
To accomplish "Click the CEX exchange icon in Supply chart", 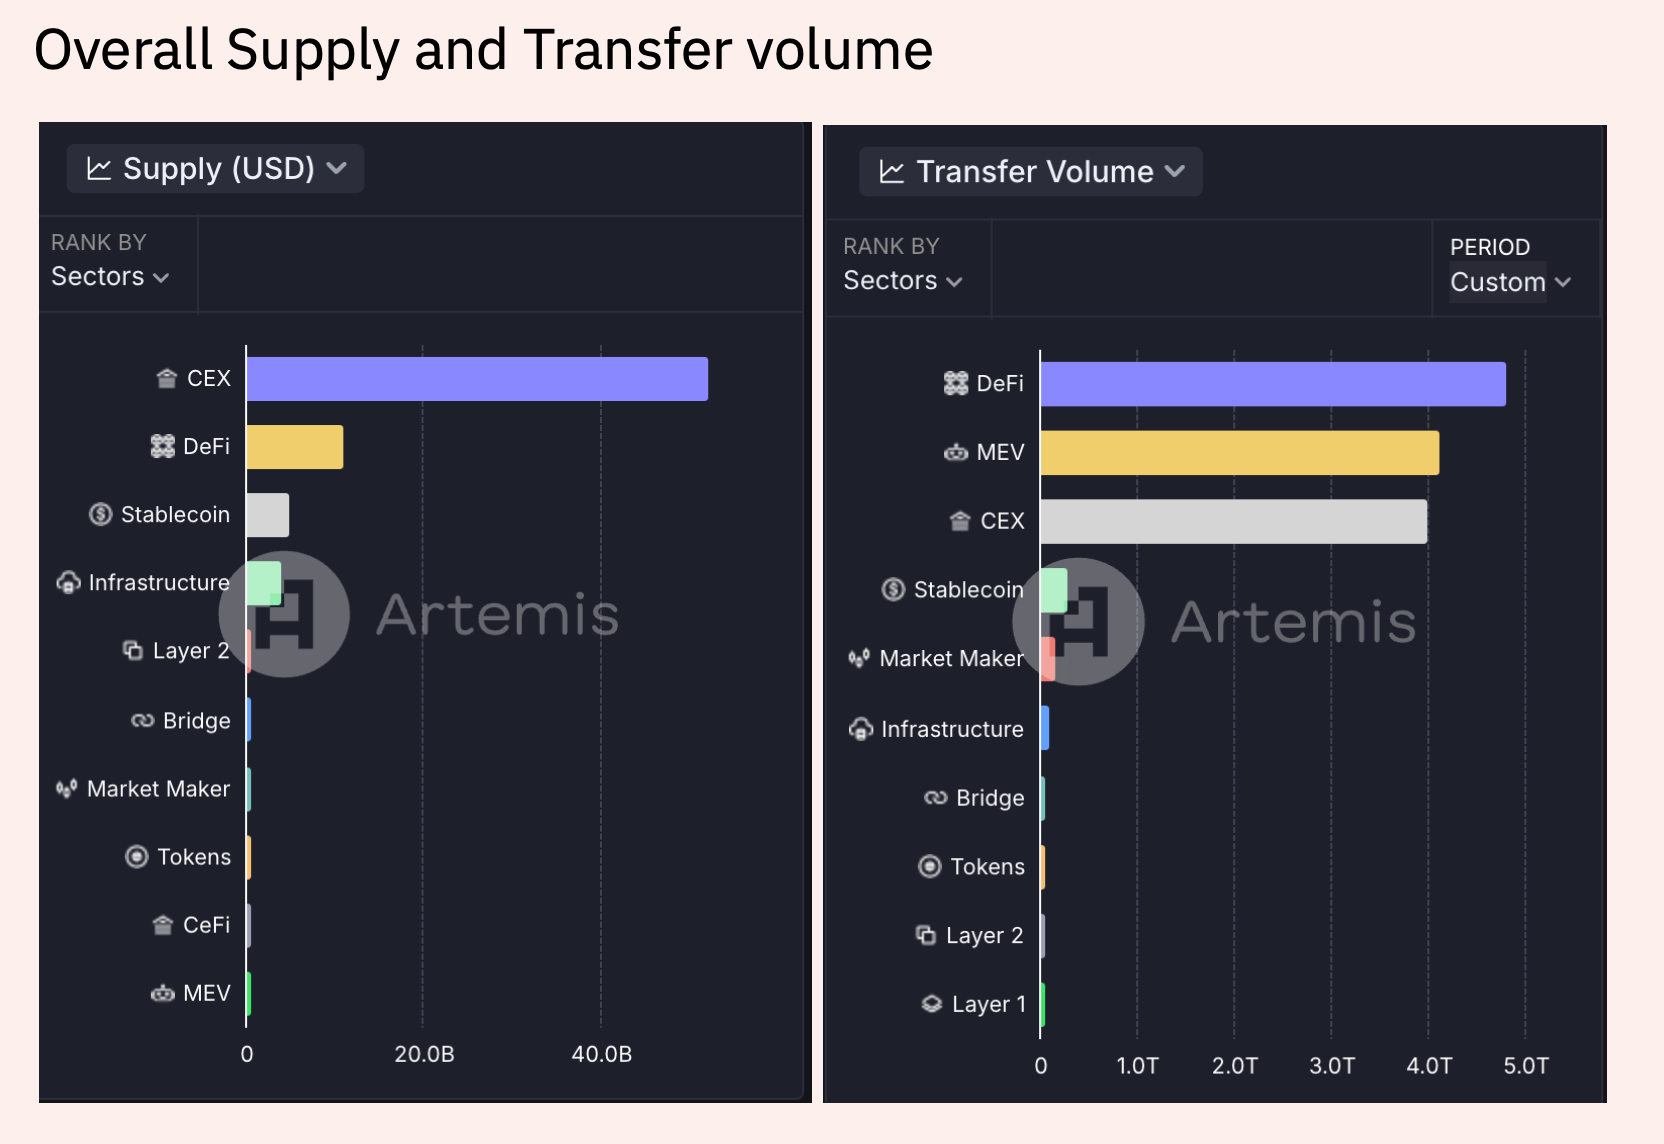I will click(x=166, y=378).
